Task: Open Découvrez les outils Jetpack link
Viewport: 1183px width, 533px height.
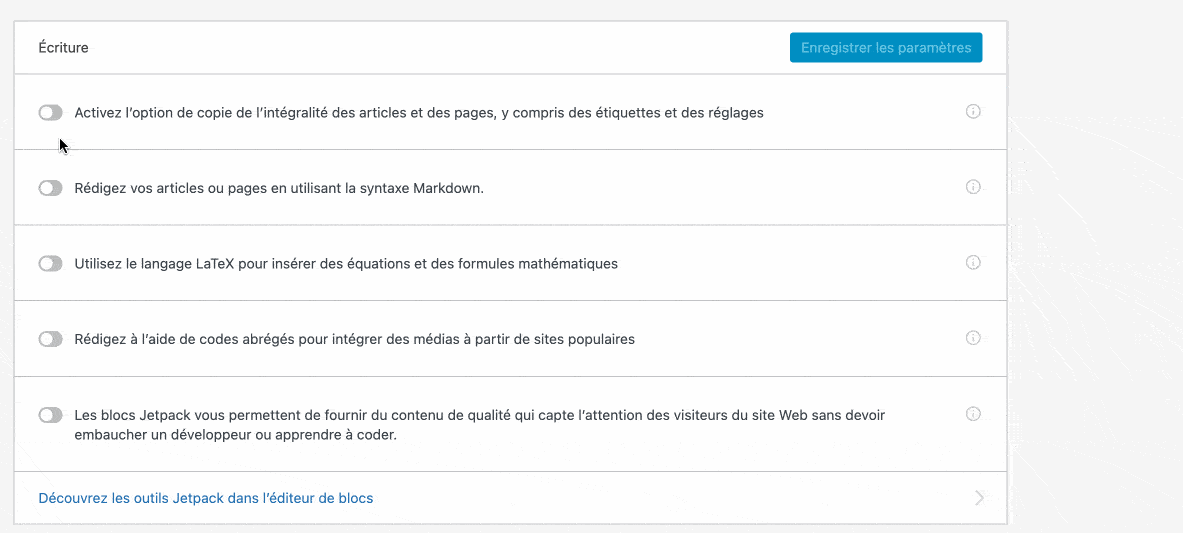Action: [x=206, y=498]
